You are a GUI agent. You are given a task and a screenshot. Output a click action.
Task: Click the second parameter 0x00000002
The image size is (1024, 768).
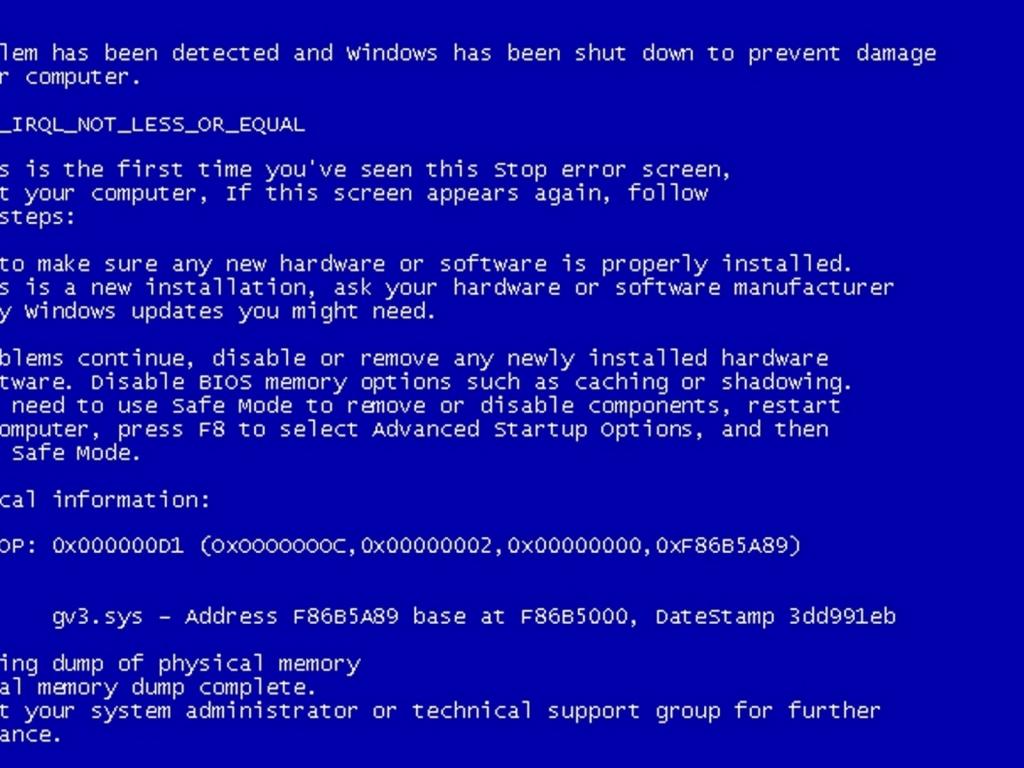pyautogui.click(x=426, y=545)
